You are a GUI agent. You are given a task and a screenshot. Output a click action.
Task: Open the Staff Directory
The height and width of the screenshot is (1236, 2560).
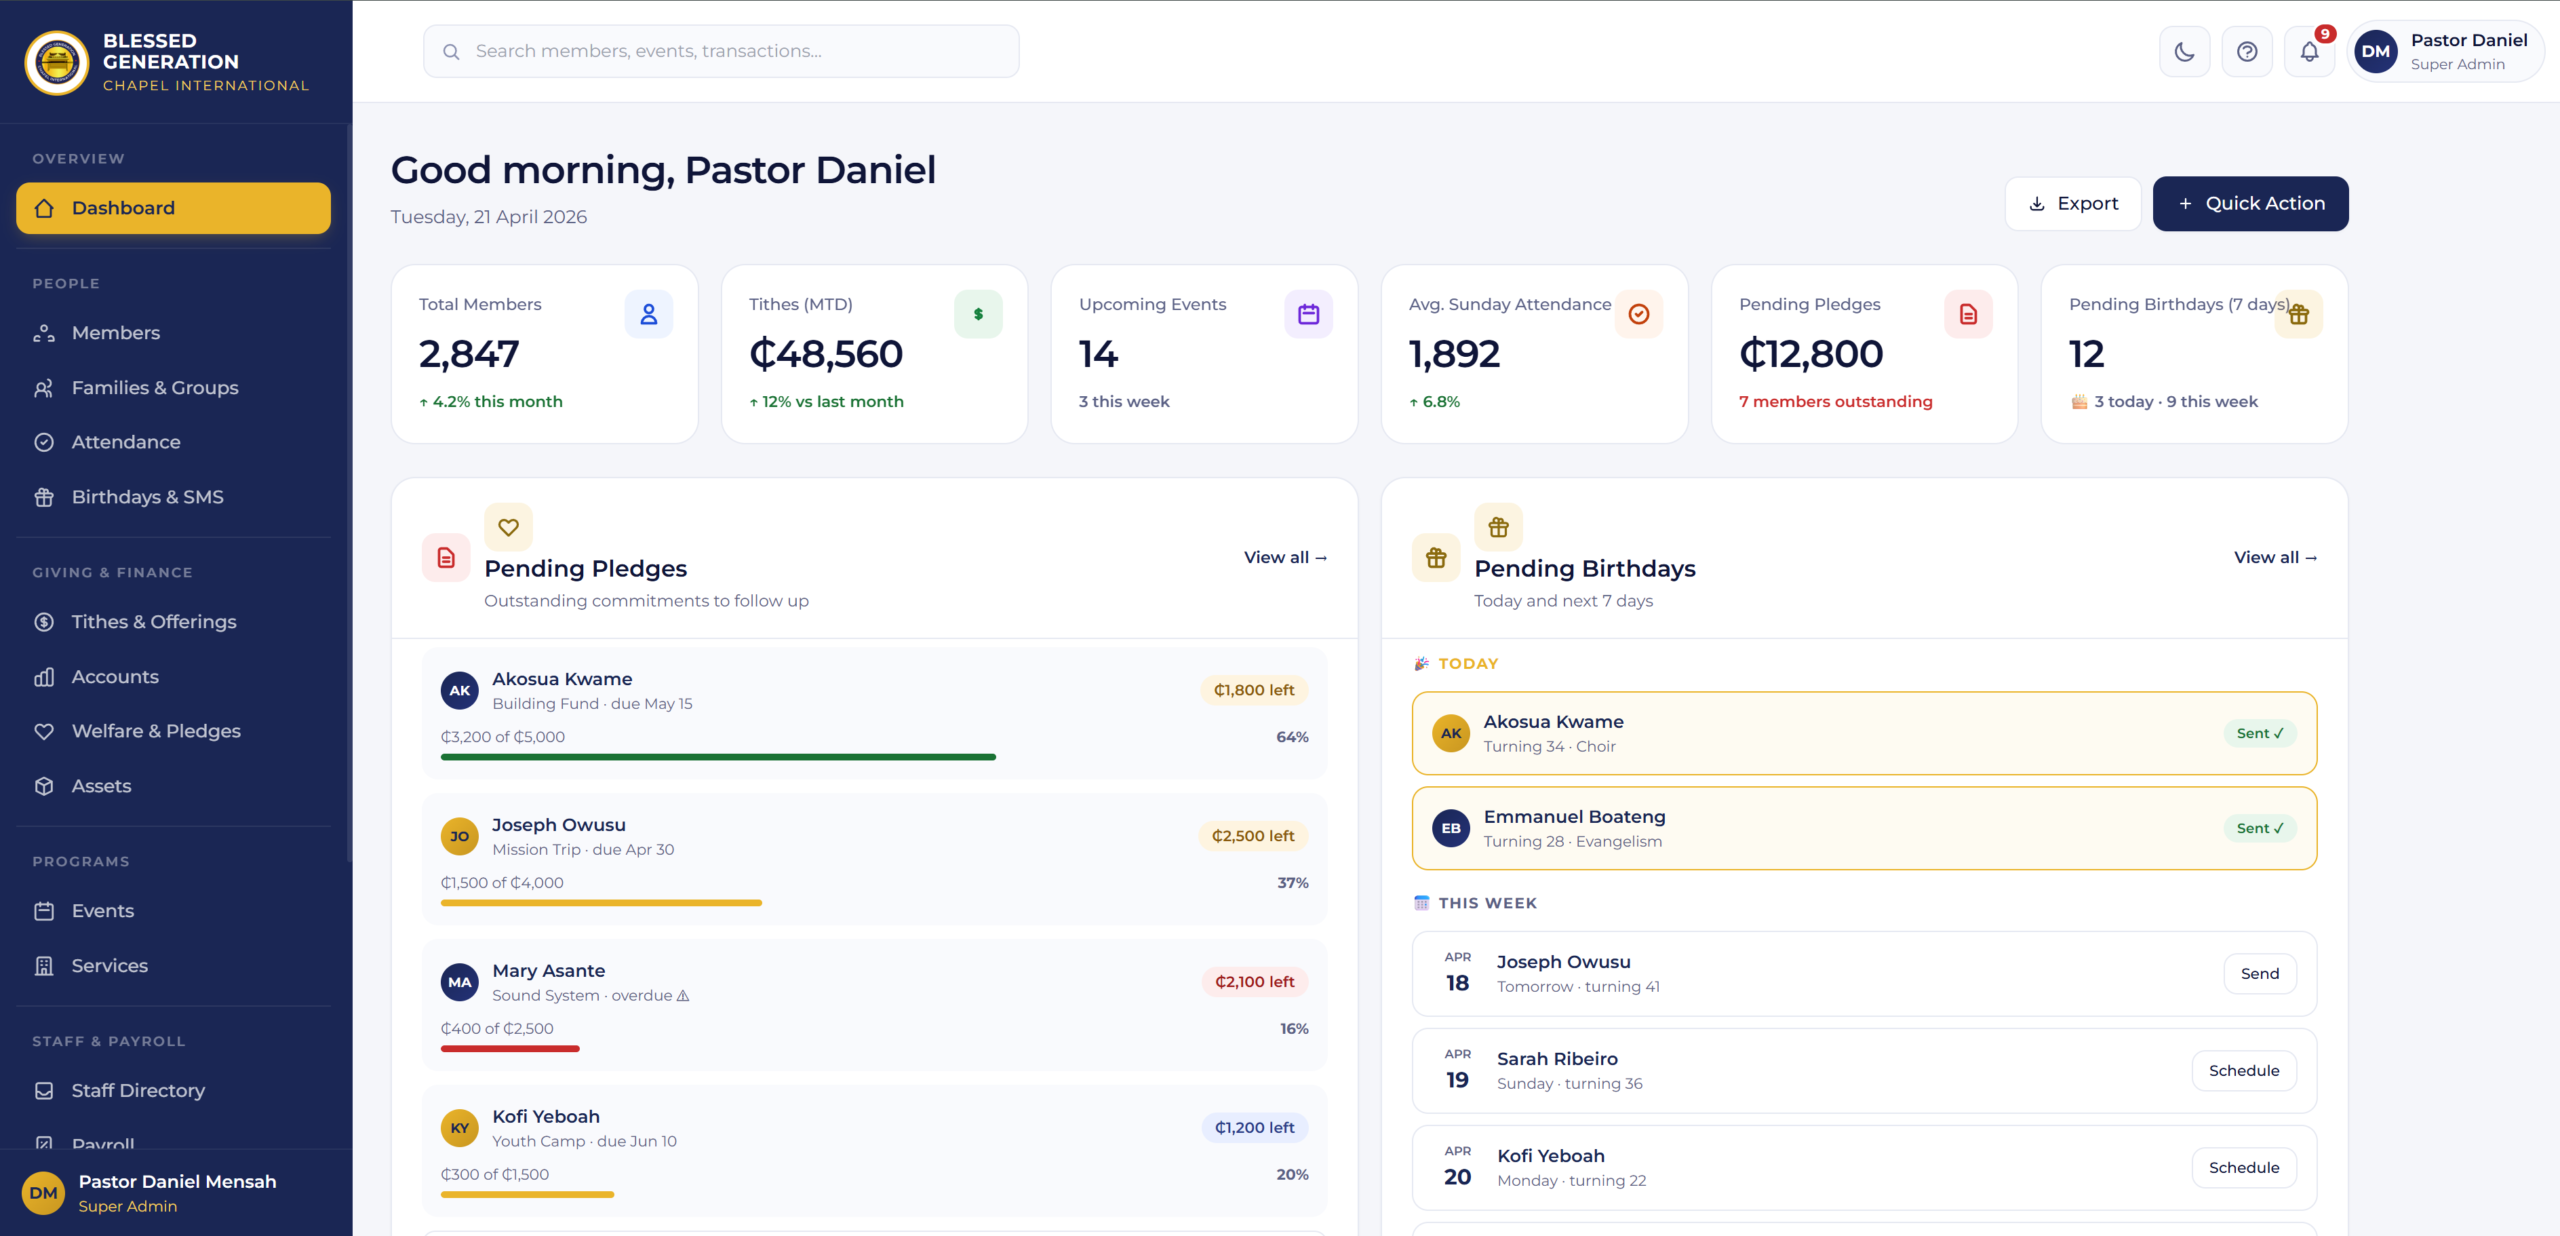[173, 1091]
